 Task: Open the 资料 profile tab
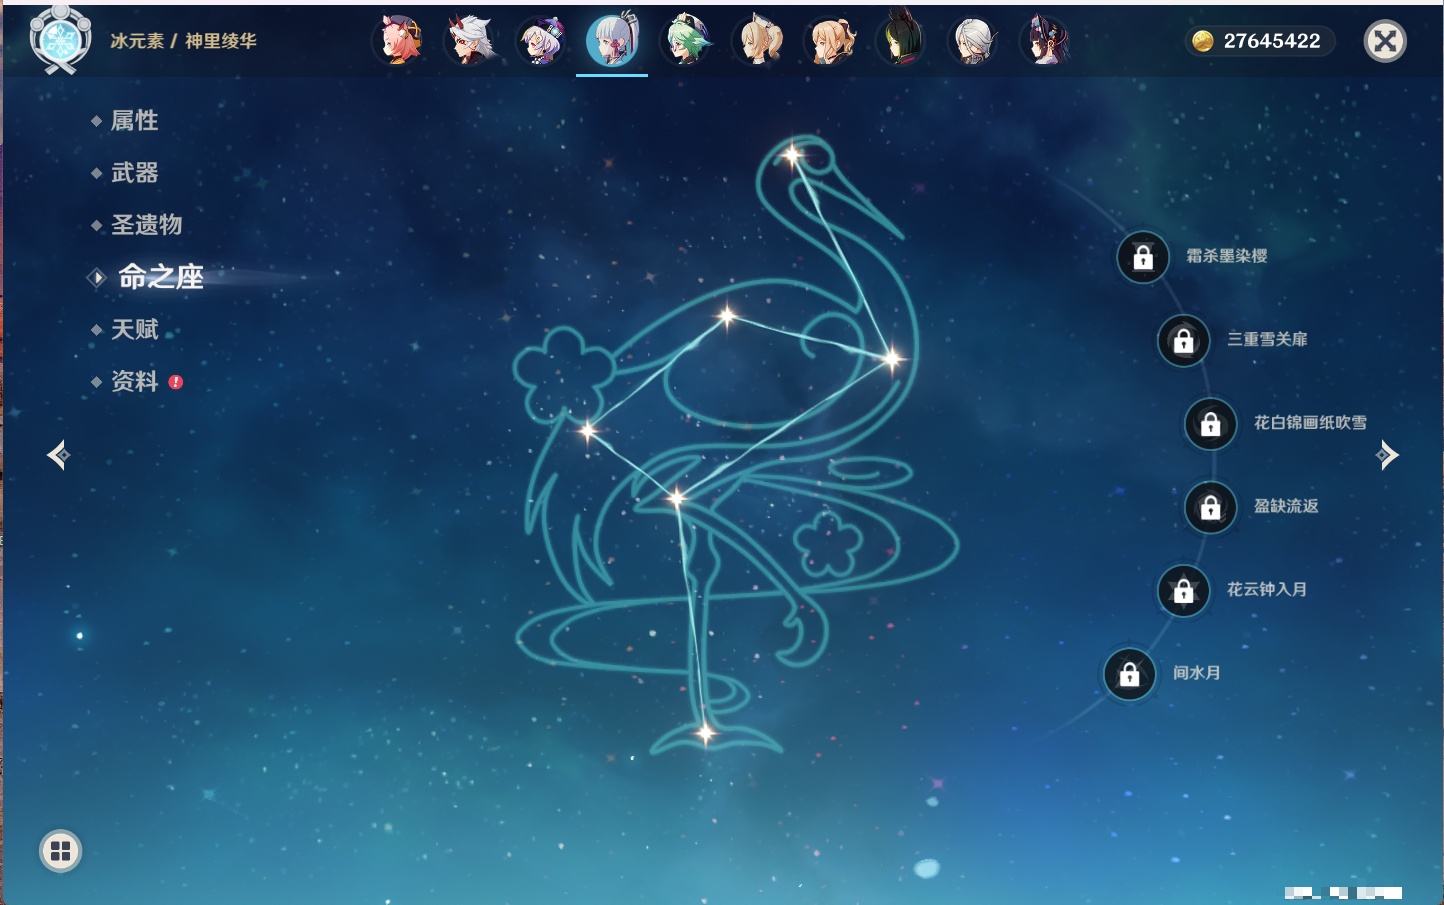134,382
